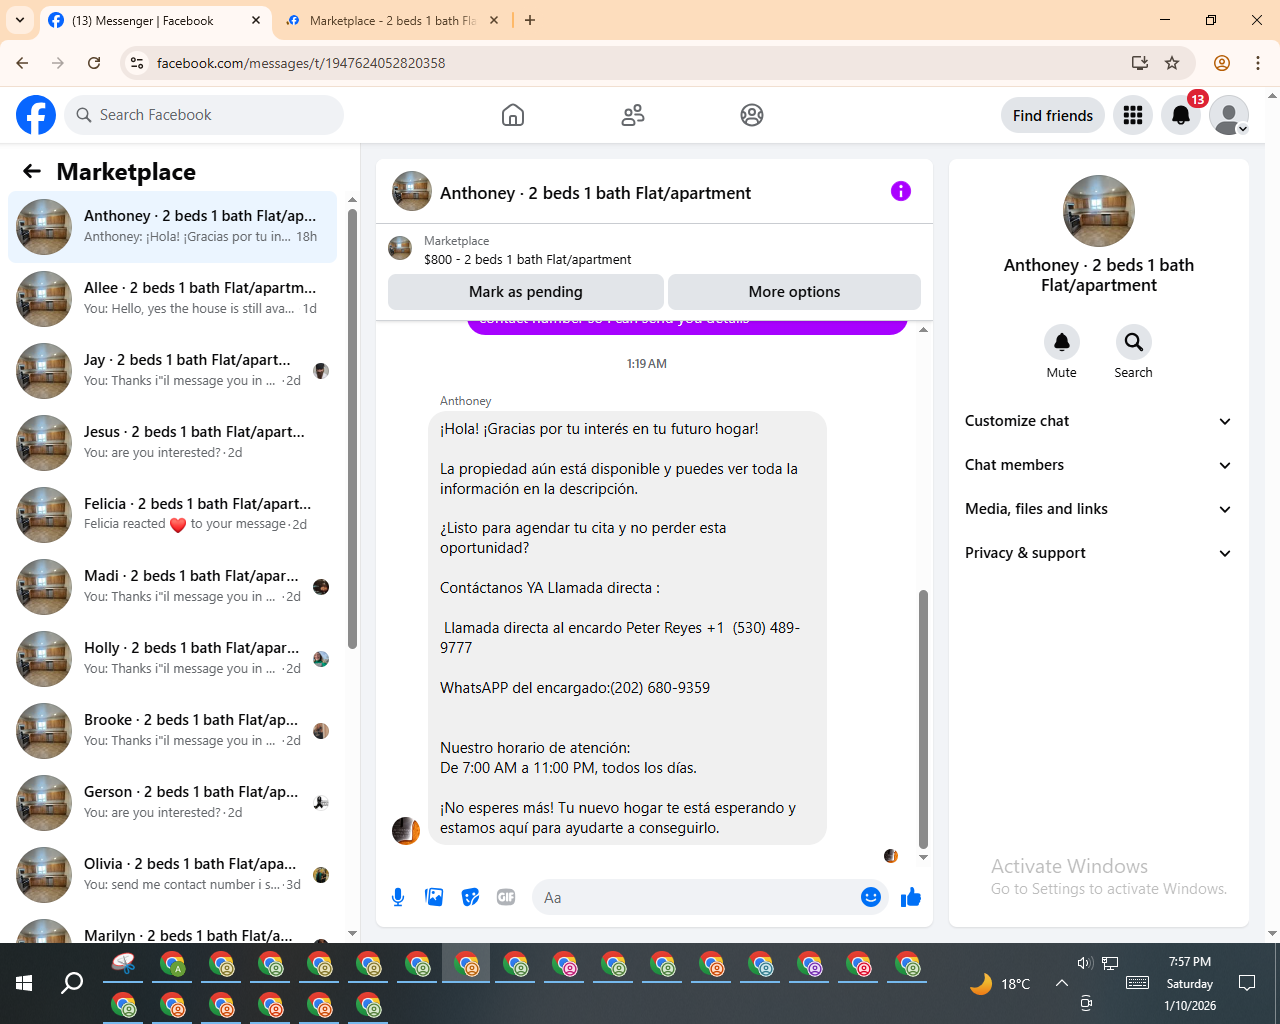The image size is (1280, 1024).
Task: Open the Jay conversation
Action: click(172, 371)
